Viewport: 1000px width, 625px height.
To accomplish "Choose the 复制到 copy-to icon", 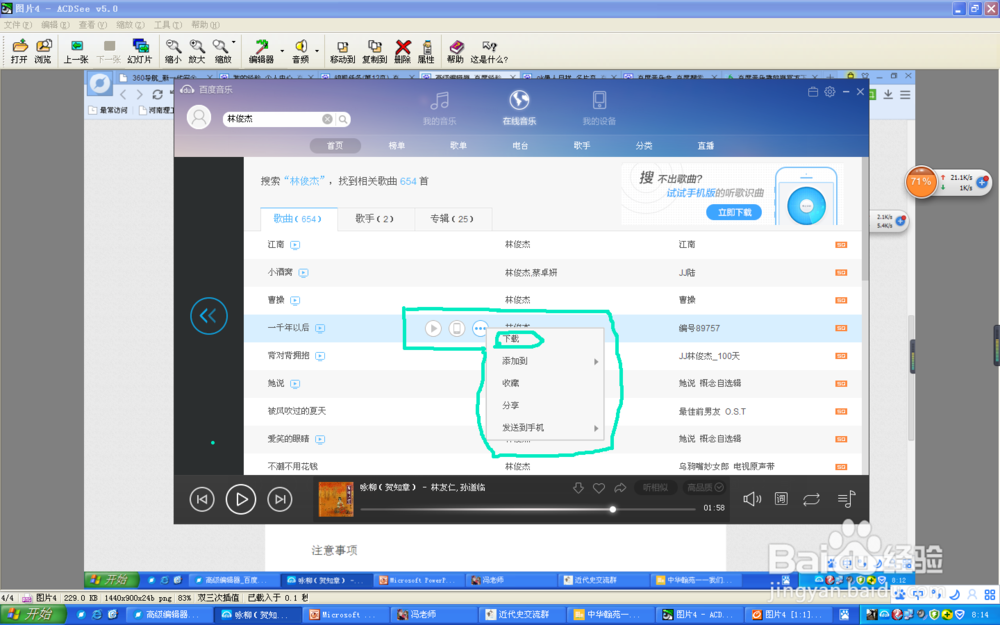I will click(x=374, y=50).
